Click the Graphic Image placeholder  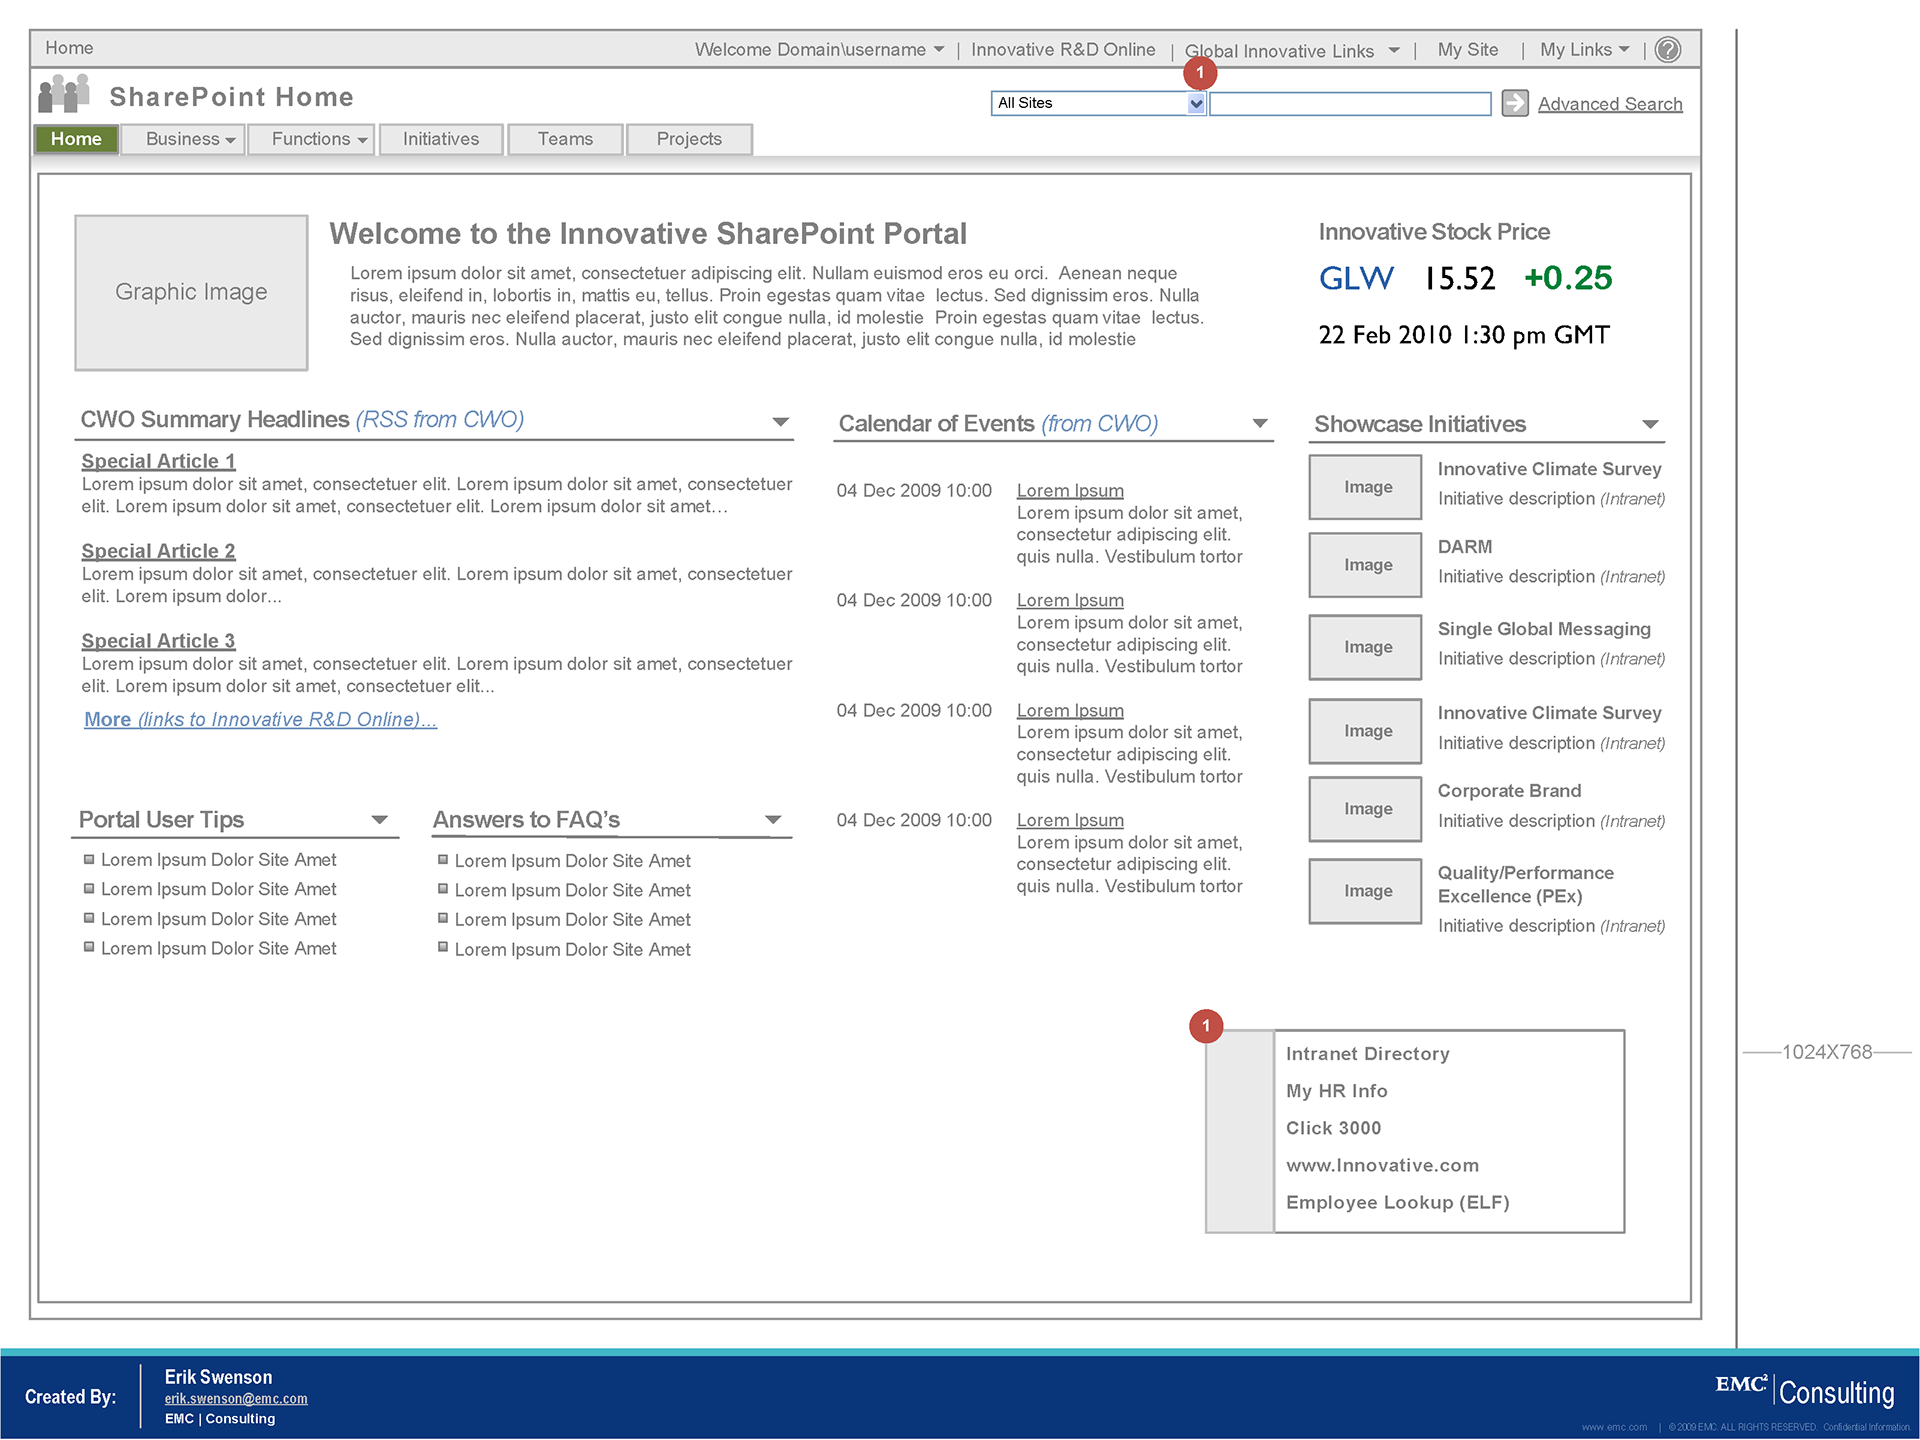pos(191,292)
